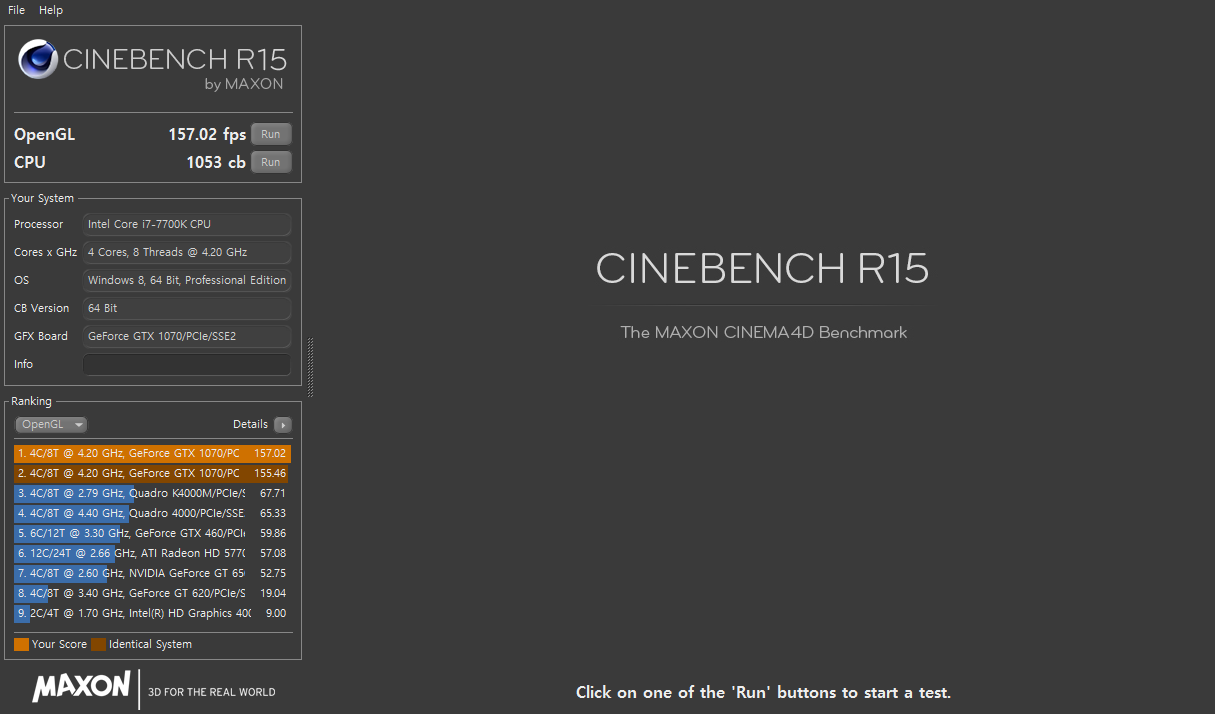Run the CPU benchmark test
Viewport: 1215px width, 714px height.
pyautogui.click(x=271, y=162)
